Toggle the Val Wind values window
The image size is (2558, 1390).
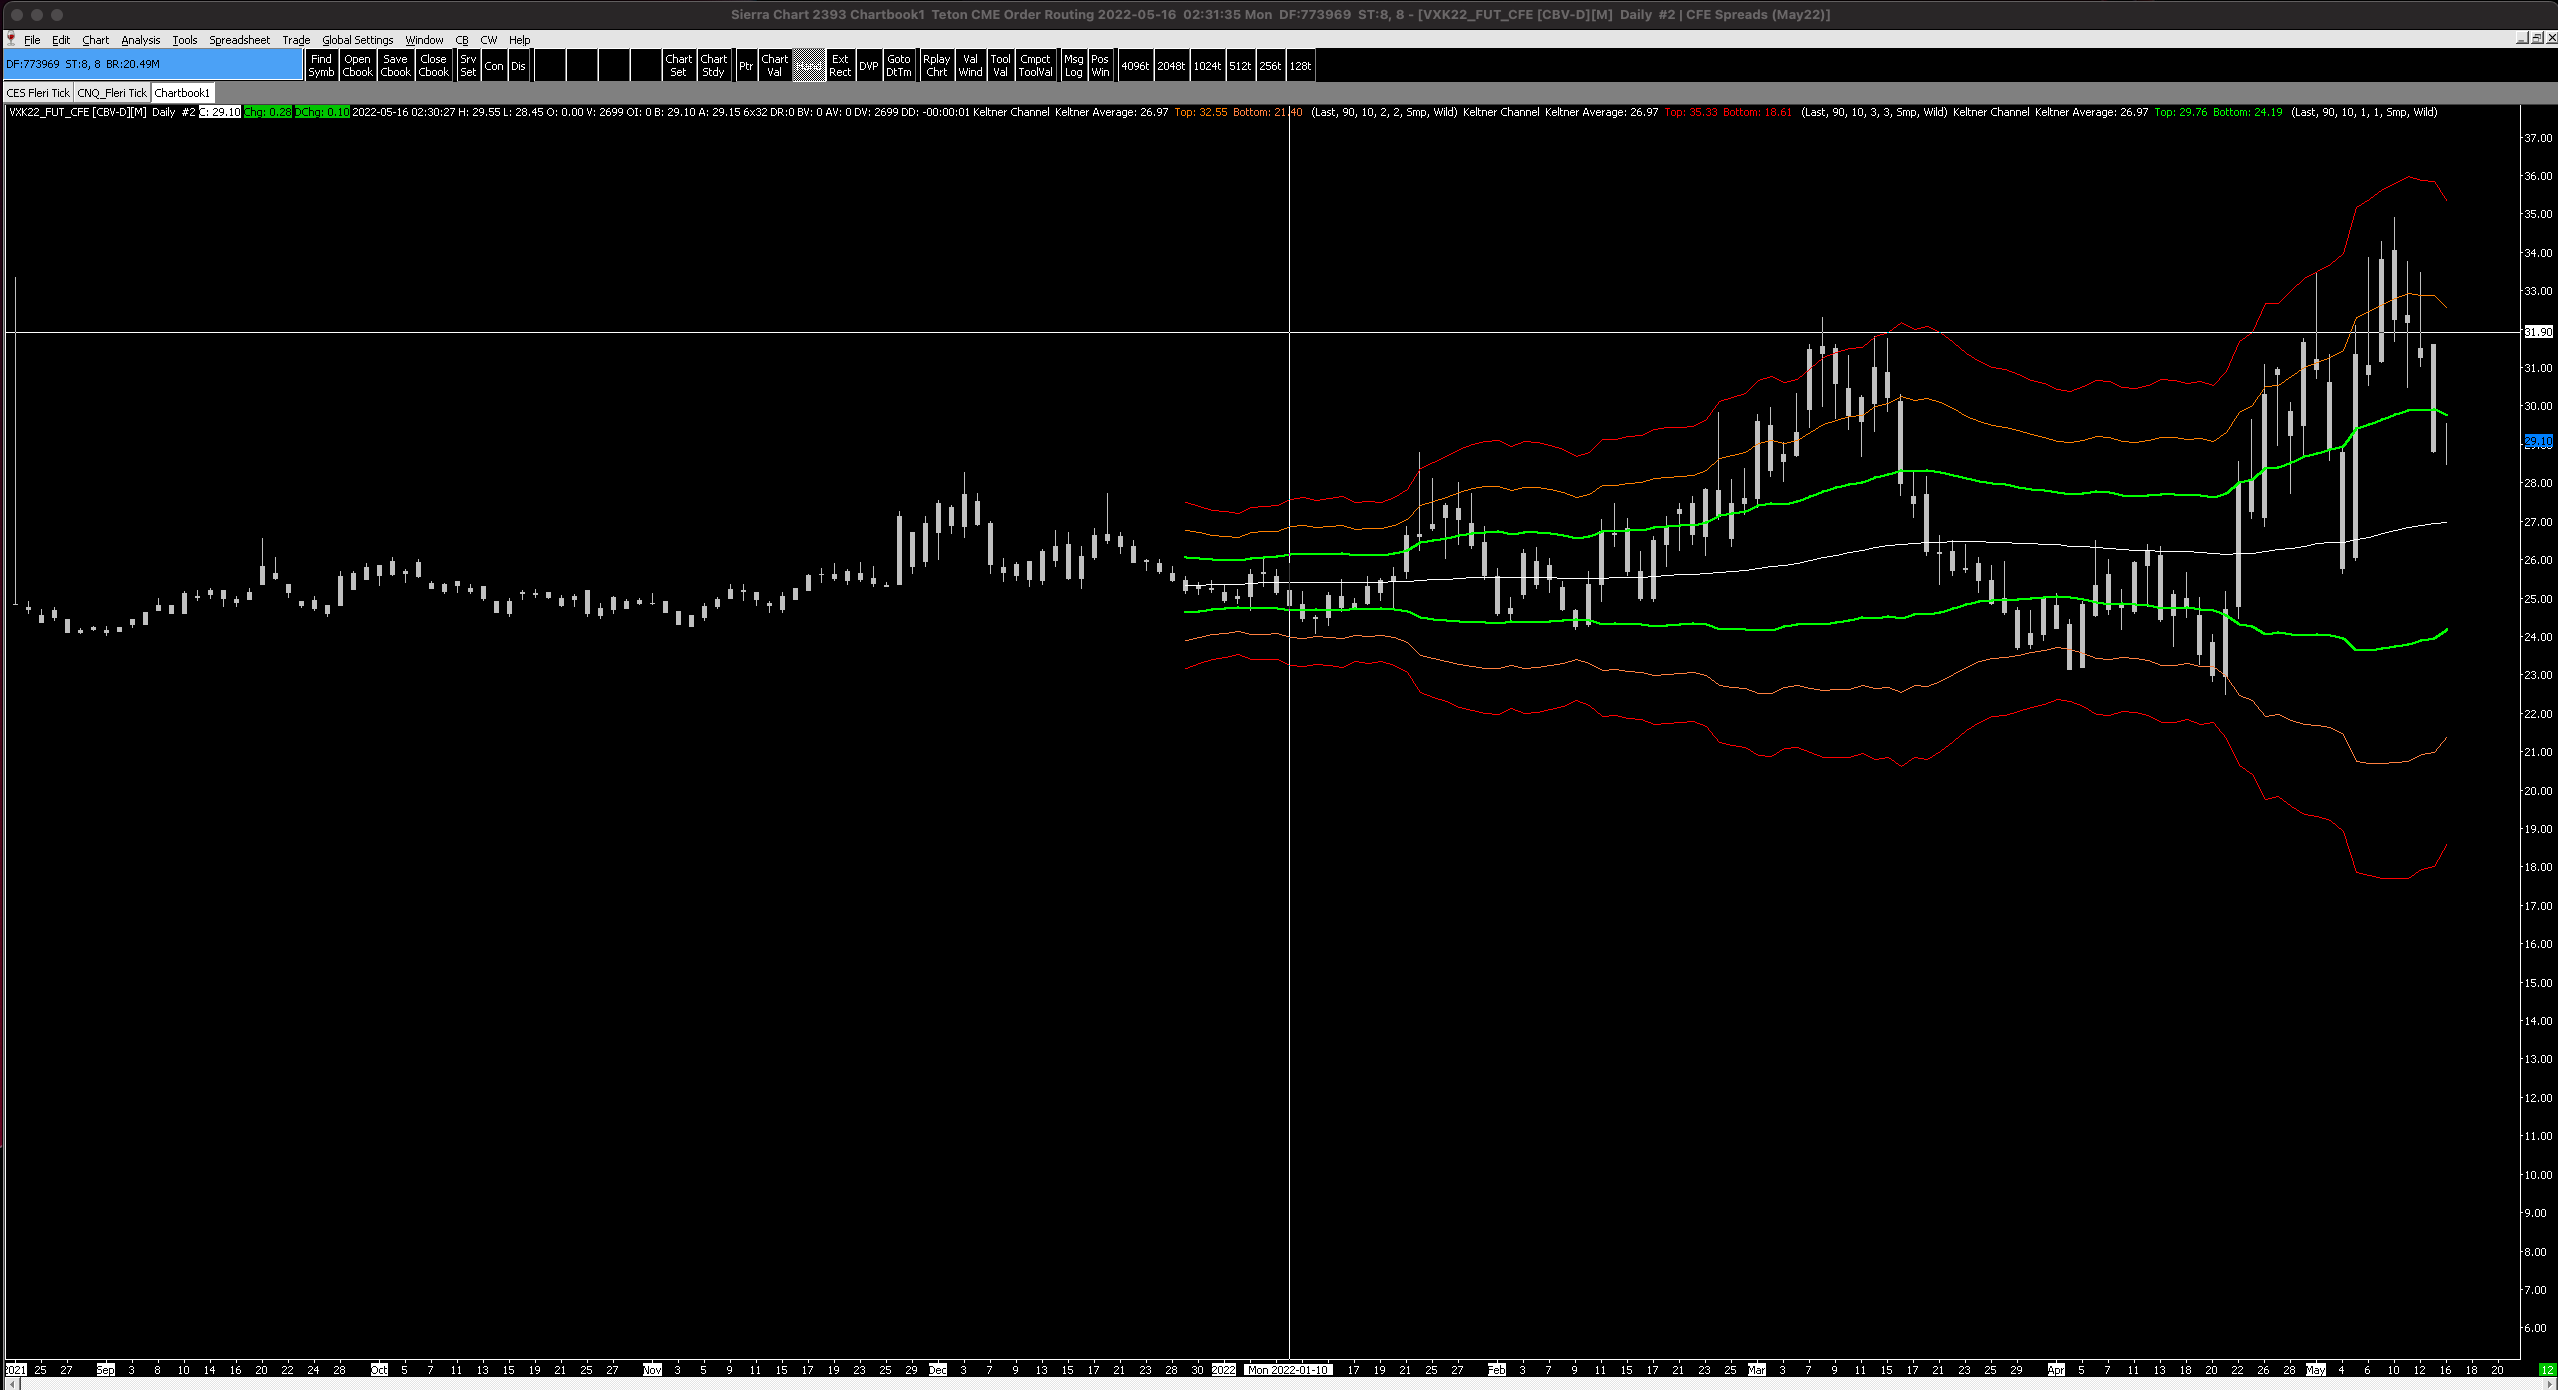[970, 66]
